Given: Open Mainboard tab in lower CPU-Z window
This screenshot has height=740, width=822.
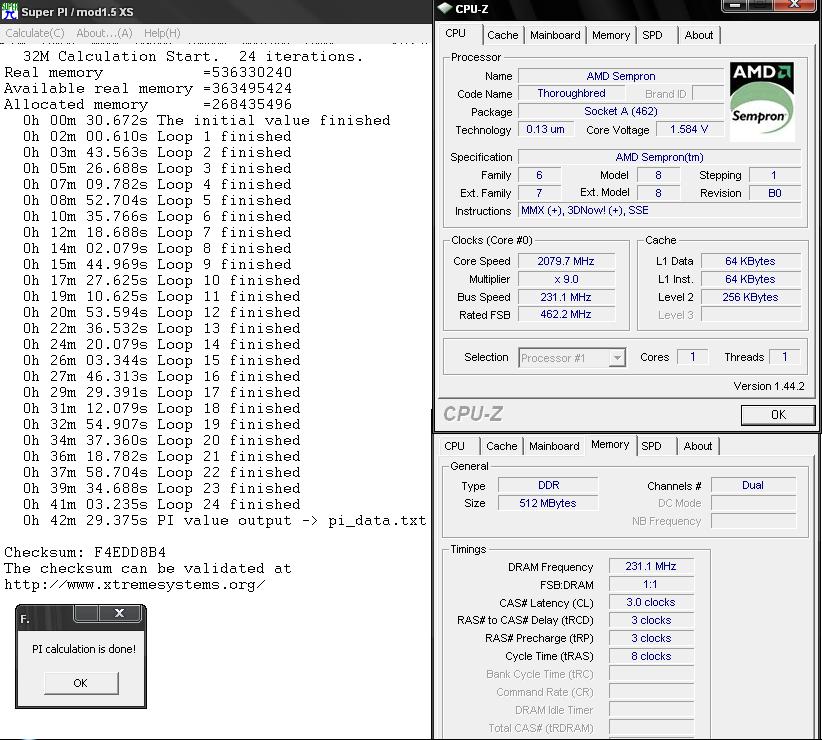Looking at the screenshot, I should coord(554,446).
